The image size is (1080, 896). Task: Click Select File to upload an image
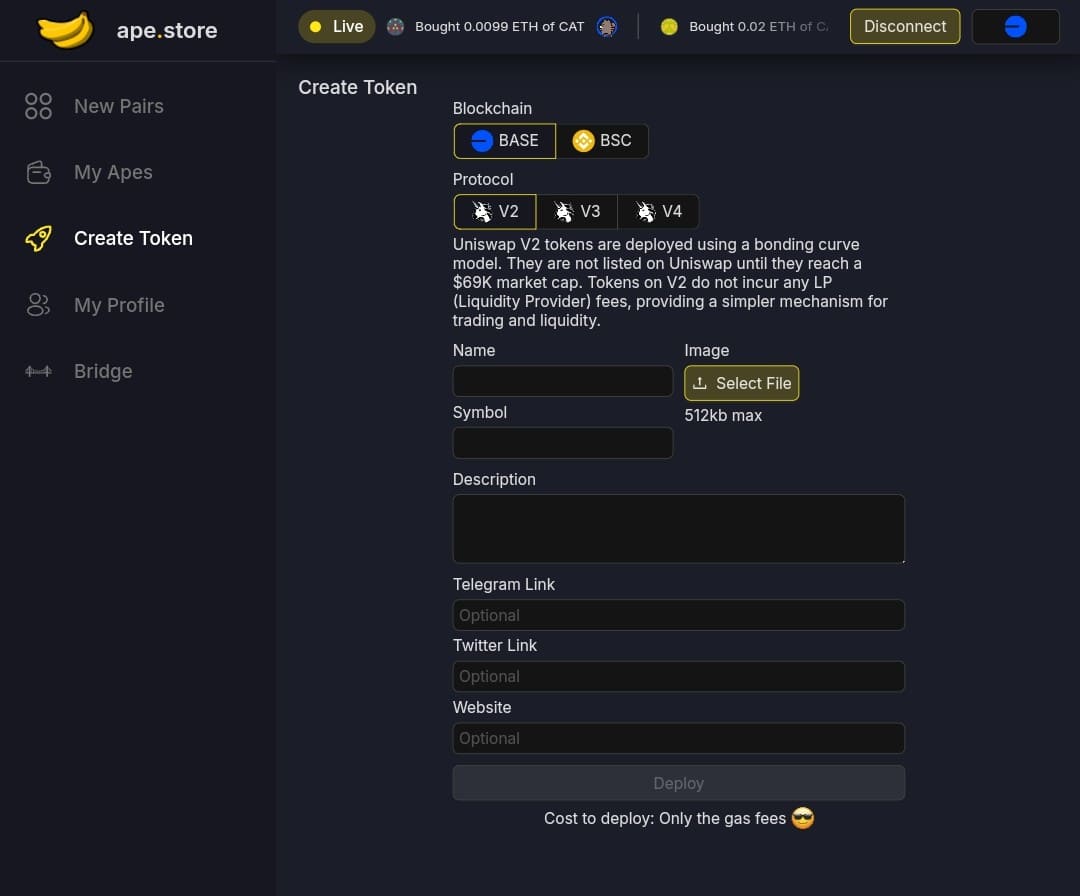(741, 383)
